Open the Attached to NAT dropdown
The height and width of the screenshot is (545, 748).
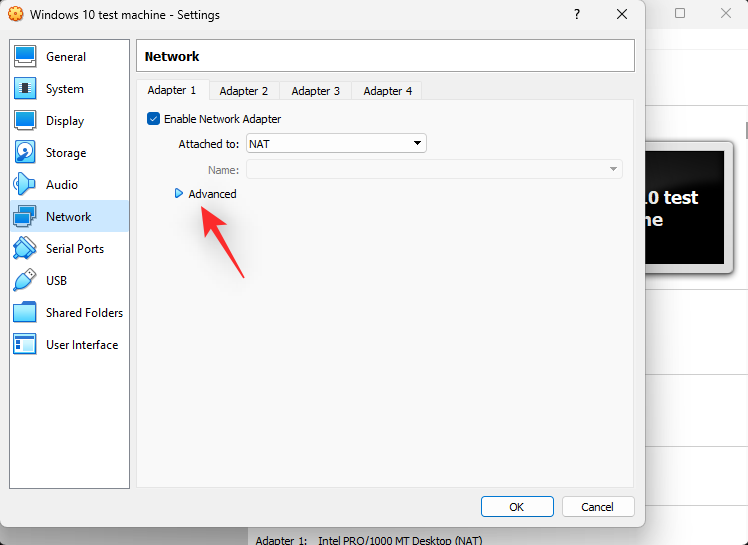pyautogui.click(x=336, y=143)
